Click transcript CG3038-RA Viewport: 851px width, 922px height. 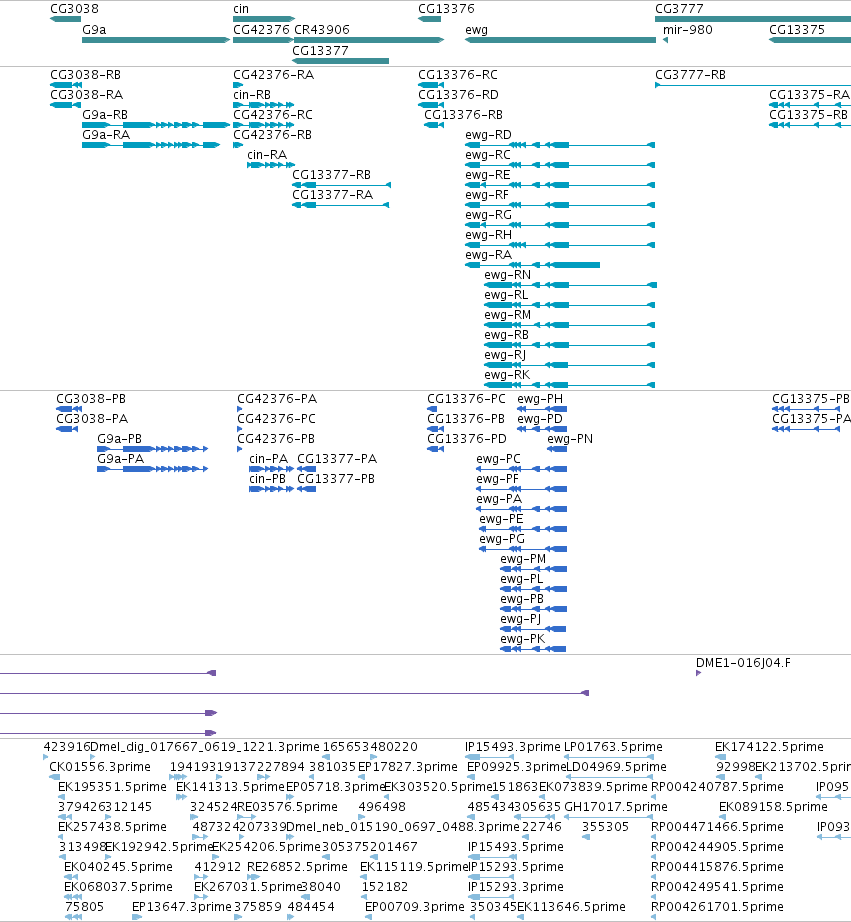[x=66, y=105]
